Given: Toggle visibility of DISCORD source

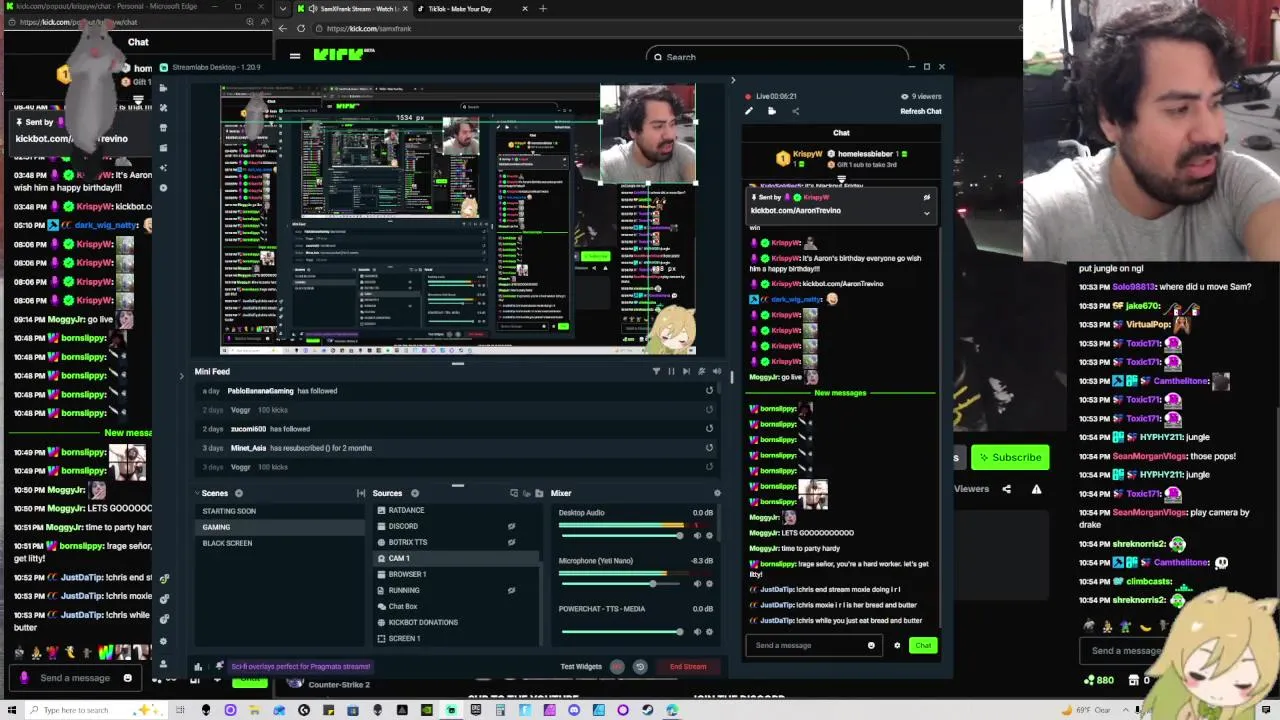Looking at the screenshot, I should [511, 526].
